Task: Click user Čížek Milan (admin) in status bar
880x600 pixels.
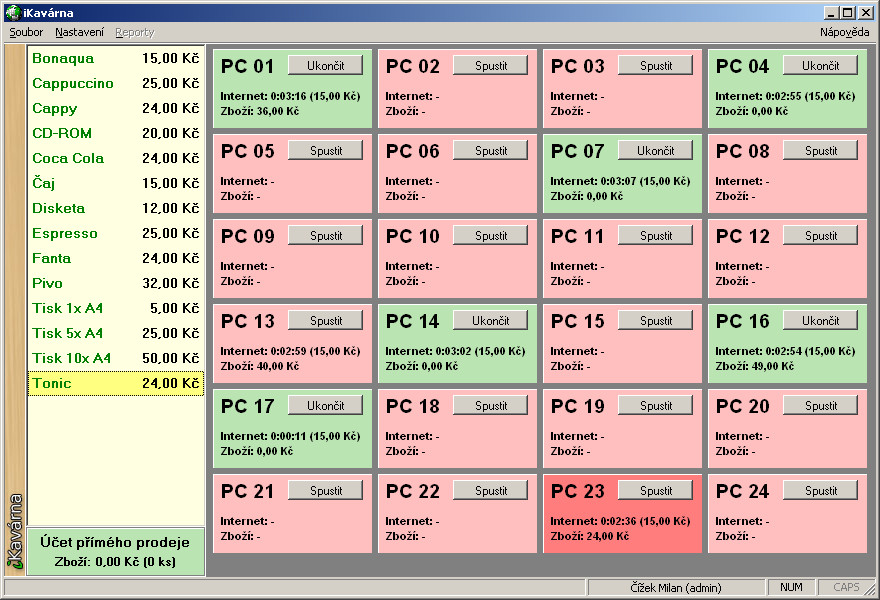Action: tap(676, 588)
